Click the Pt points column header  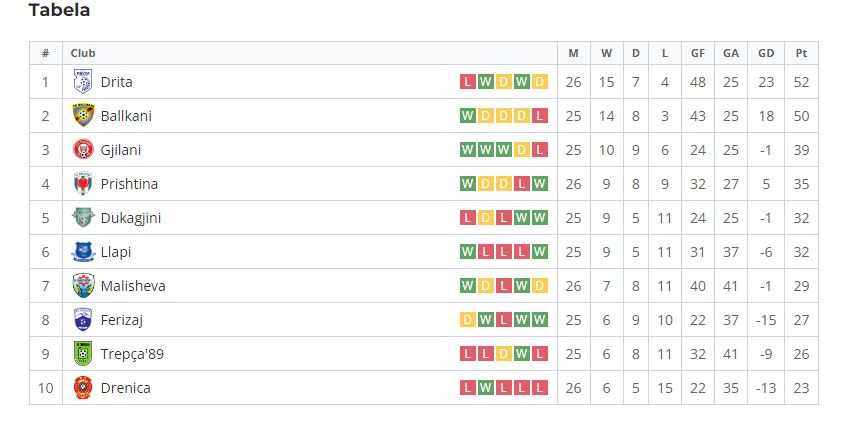[x=801, y=53]
